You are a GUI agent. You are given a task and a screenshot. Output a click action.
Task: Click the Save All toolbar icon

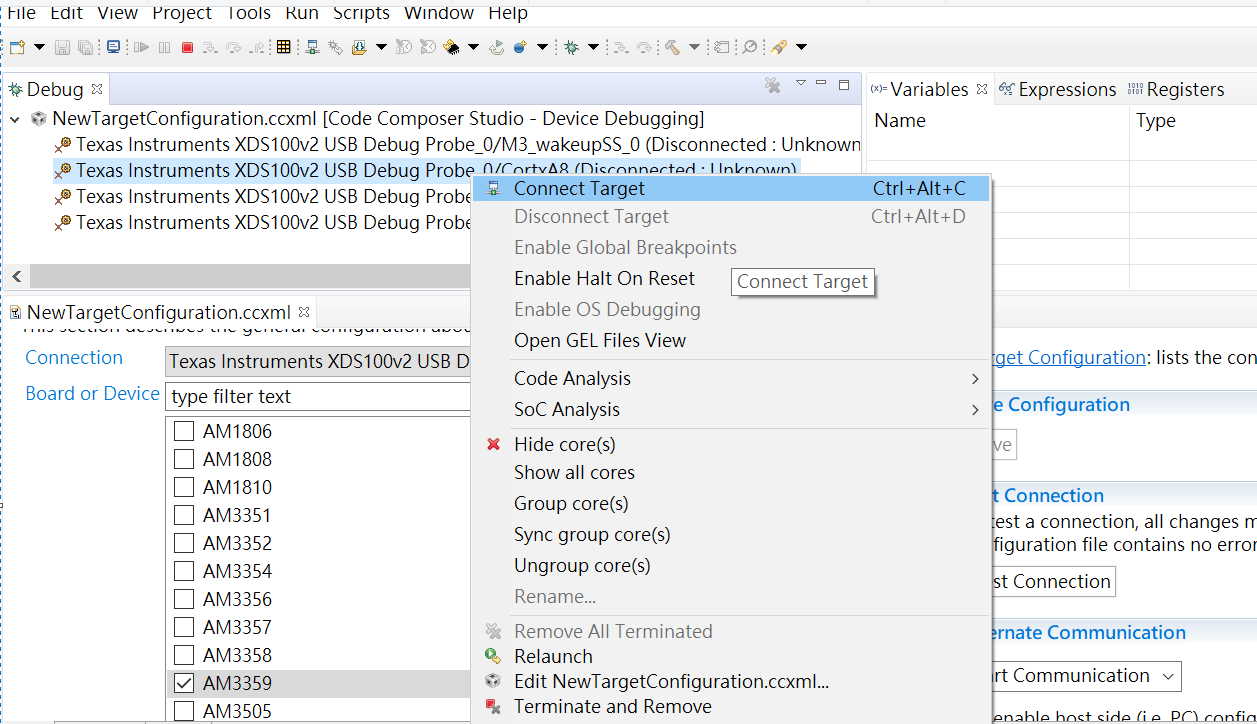tap(85, 47)
